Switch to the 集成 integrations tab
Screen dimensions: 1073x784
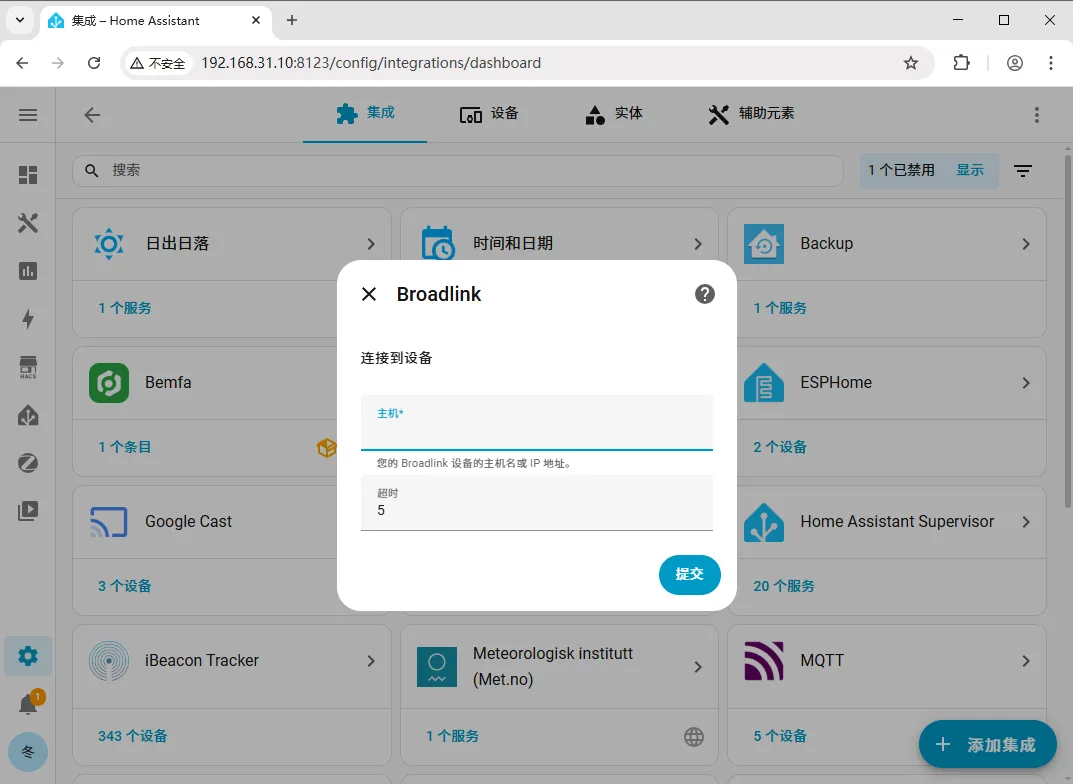coord(365,114)
